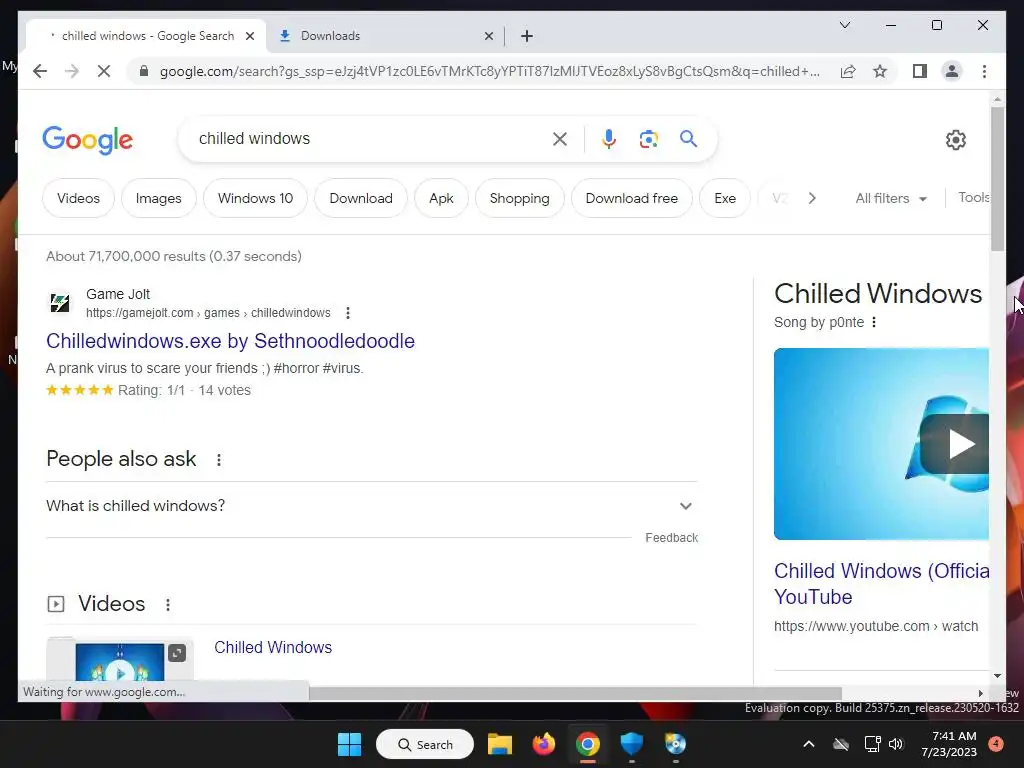Open options for Game Jolt result
Viewport: 1024px width, 768px height.
(x=348, y=313)
